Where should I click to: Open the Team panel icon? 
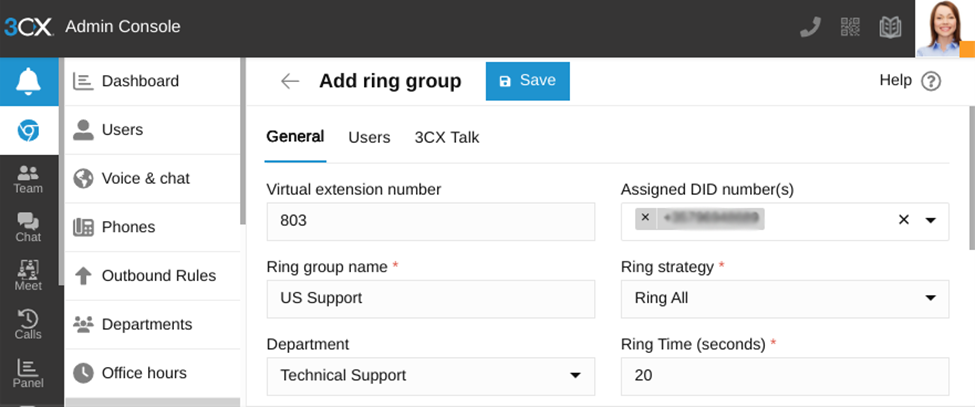(x=28, y=179)
